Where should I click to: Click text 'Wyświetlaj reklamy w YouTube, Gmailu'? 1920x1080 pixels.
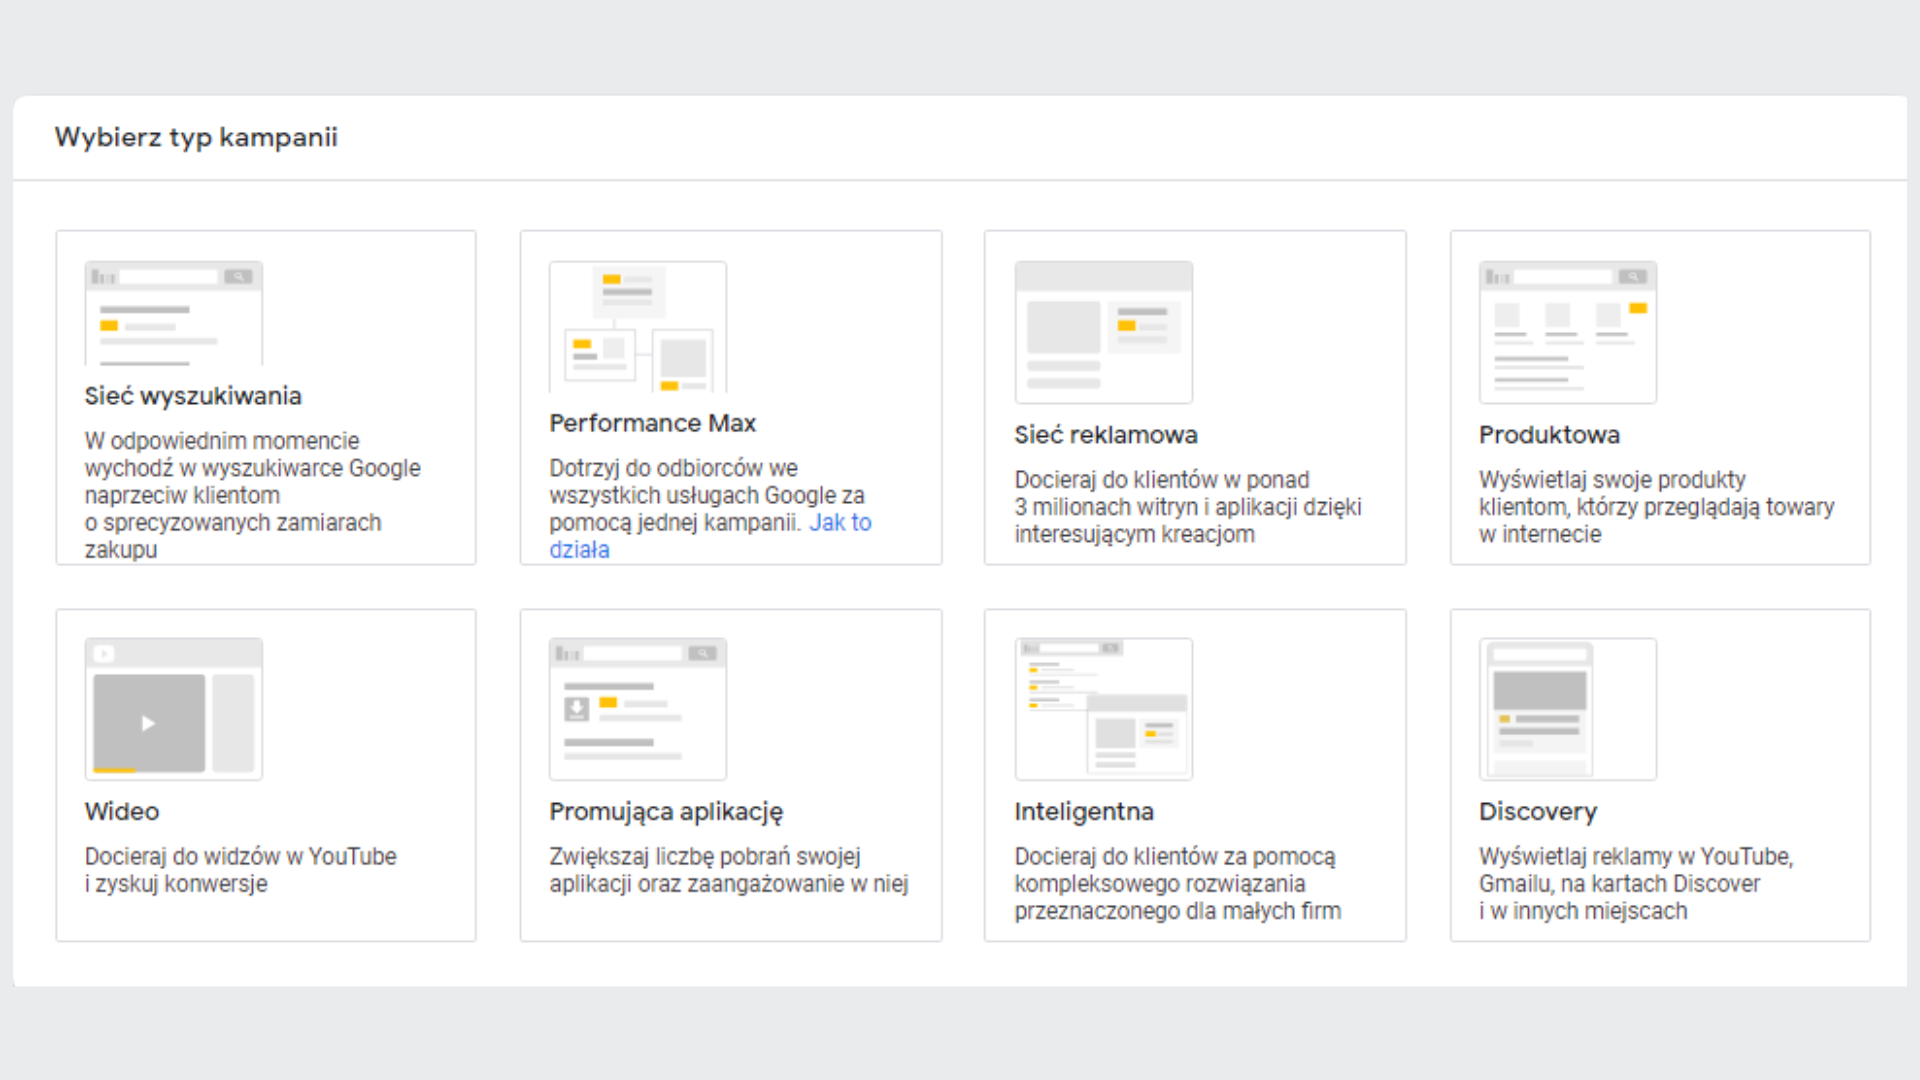click(x=1636, y=884)
